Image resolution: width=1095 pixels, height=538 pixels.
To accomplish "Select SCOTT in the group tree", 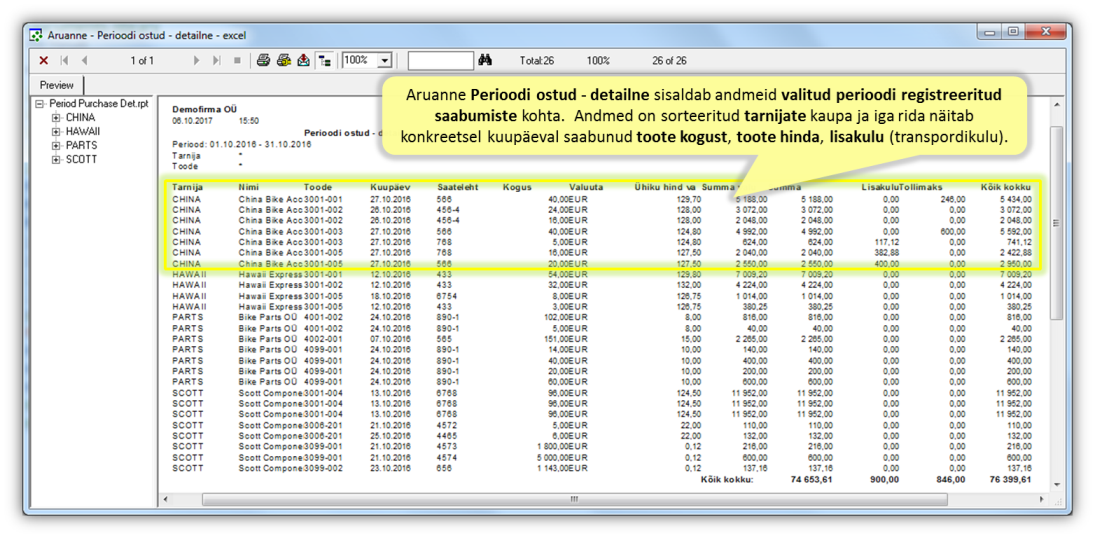I will click(81, 159).
